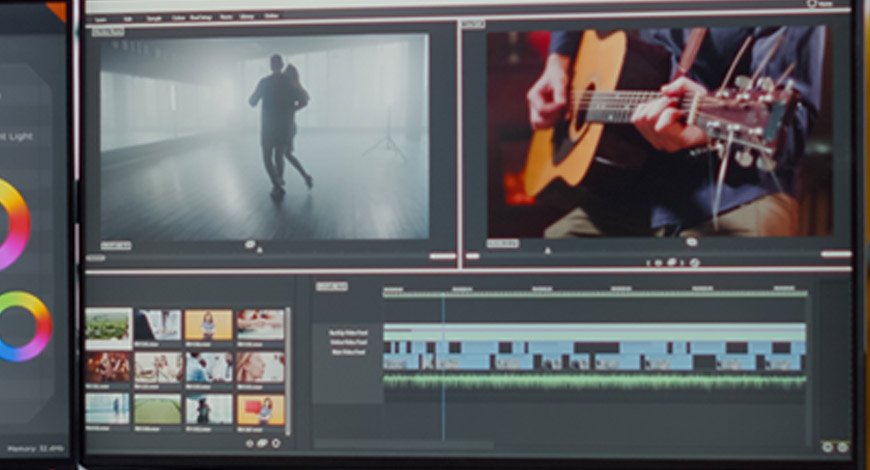Select the green field clip thumbnail
Image resolution: width=870 pixels, height=470 pixels.
(158, 408)
